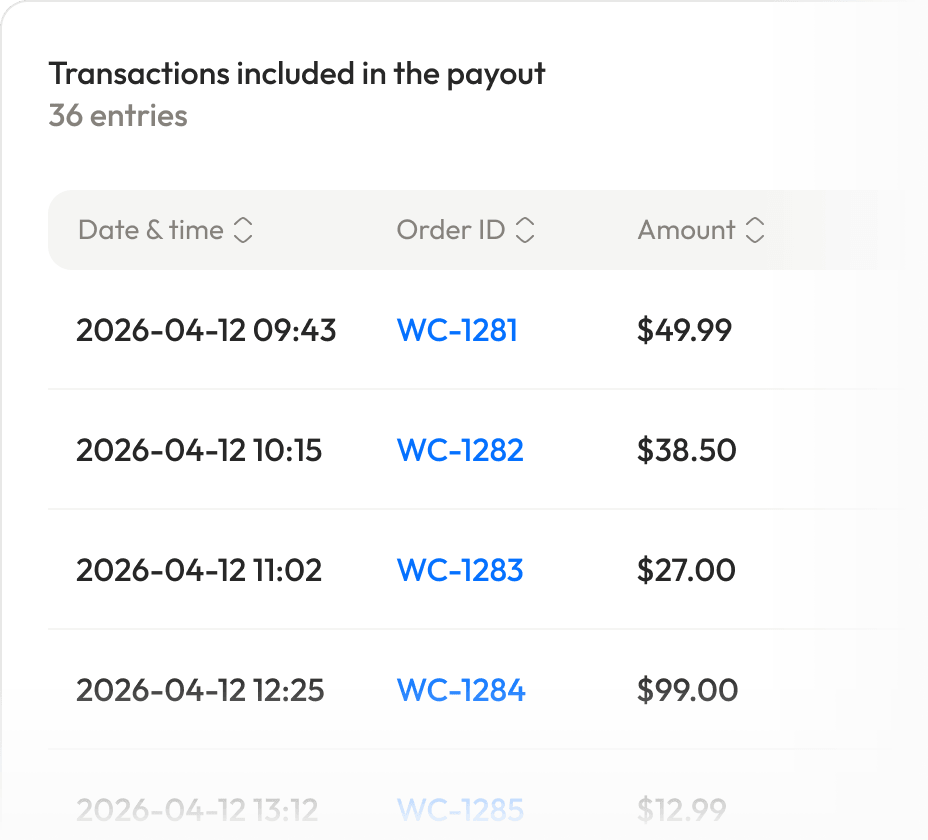Toggle Amount column sort arrows
The width and height of the screenshot is (928, 840).
tap(755, 231)
